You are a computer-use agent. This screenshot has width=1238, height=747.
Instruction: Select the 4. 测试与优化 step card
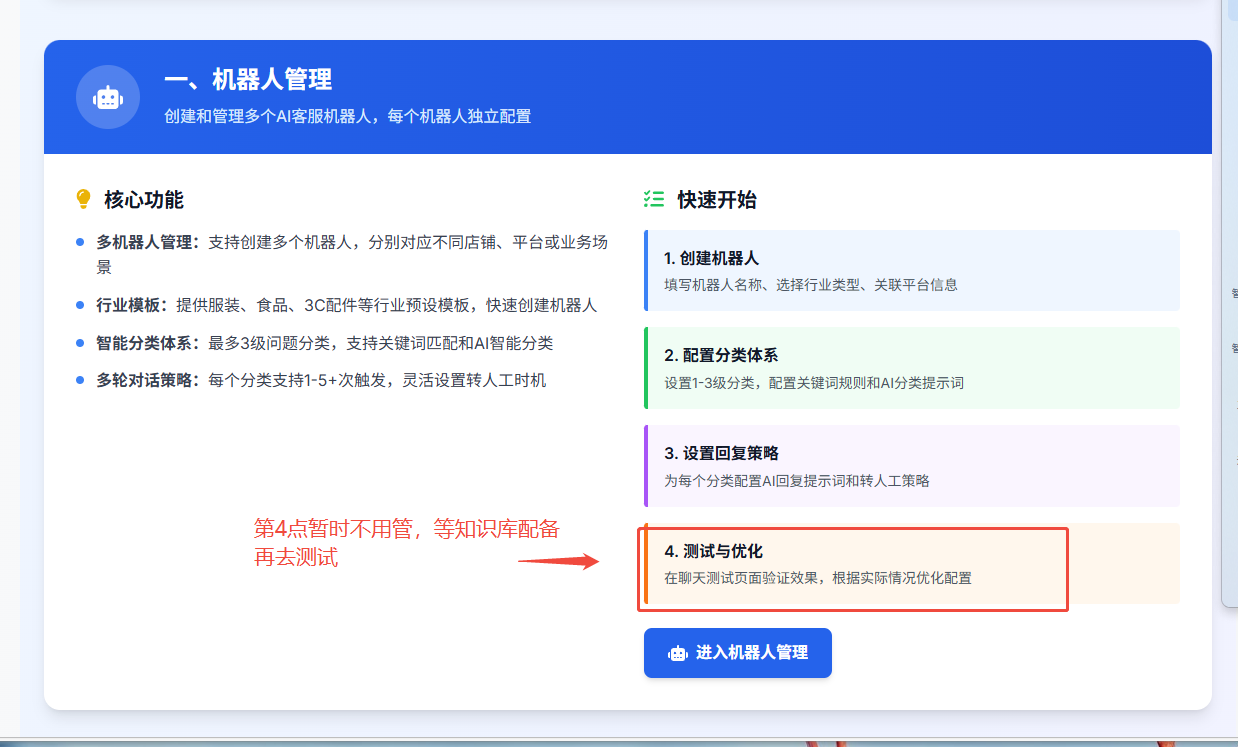911,564
